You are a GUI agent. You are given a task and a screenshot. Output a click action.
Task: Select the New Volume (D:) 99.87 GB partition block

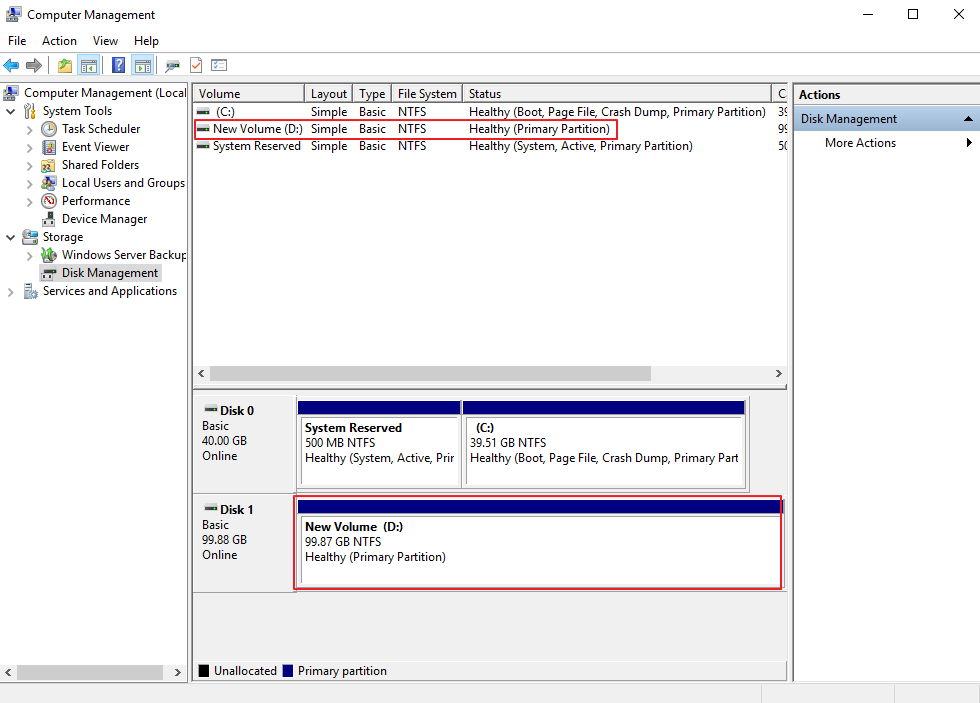[x=539, y=542]
